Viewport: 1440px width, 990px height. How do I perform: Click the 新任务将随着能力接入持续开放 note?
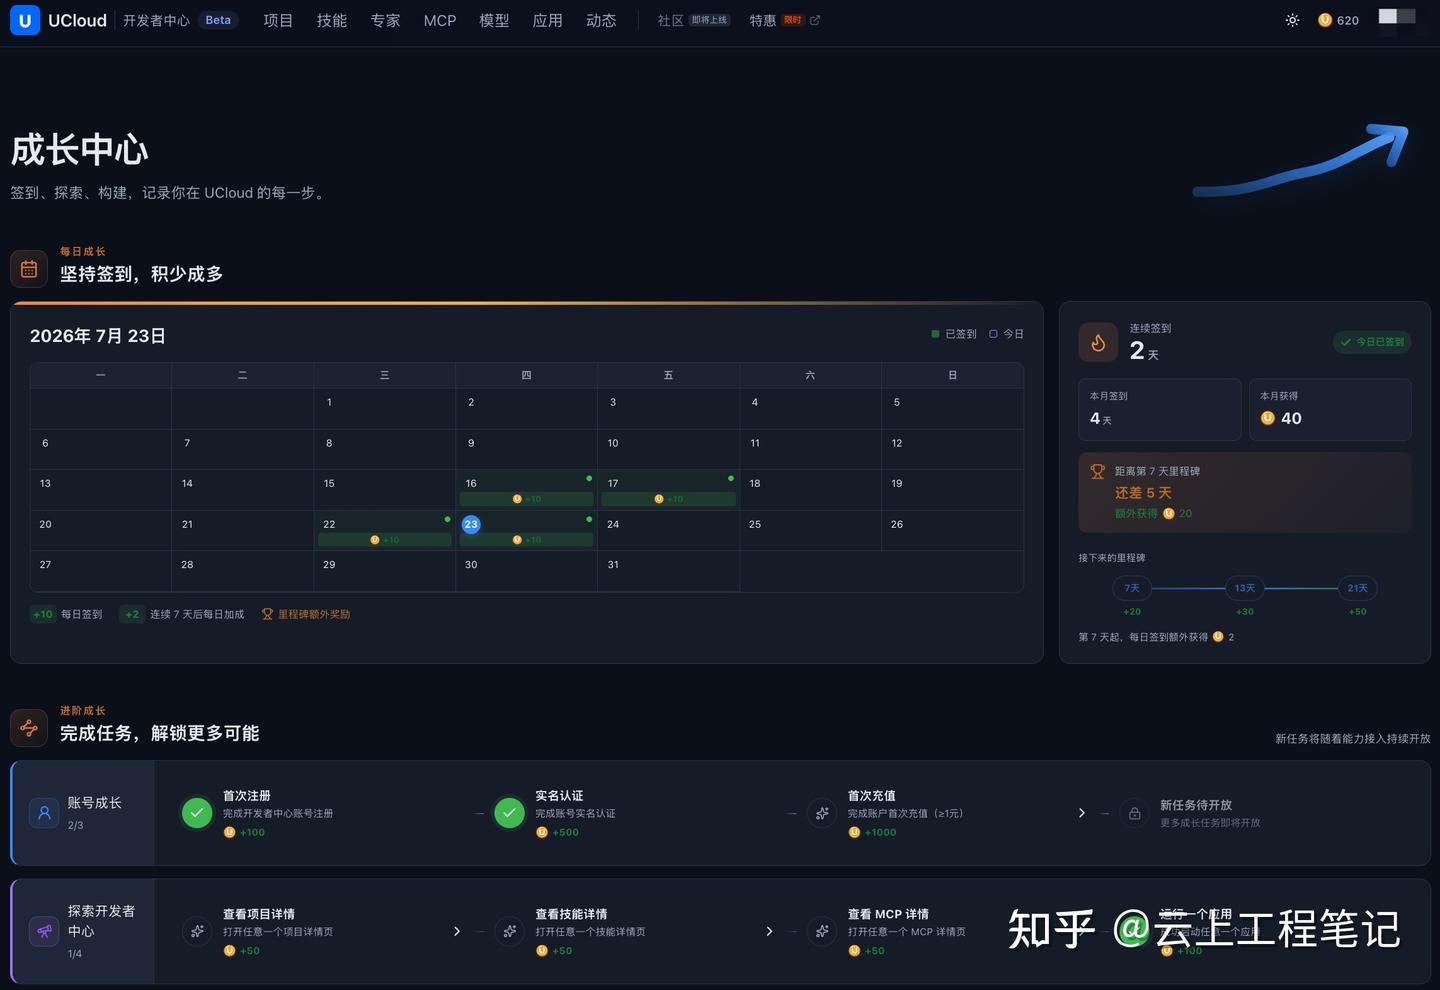coord(1353,739)
